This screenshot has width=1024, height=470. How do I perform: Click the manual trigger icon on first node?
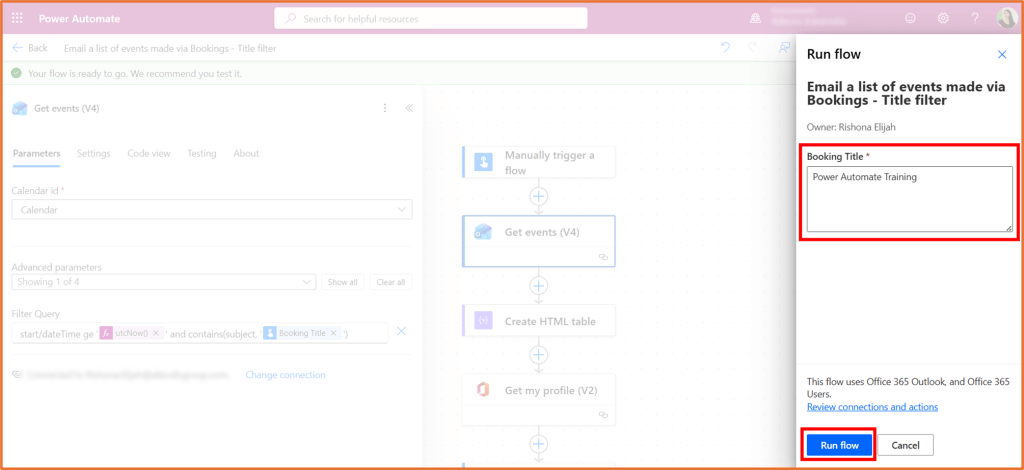[x=483, y=163]
